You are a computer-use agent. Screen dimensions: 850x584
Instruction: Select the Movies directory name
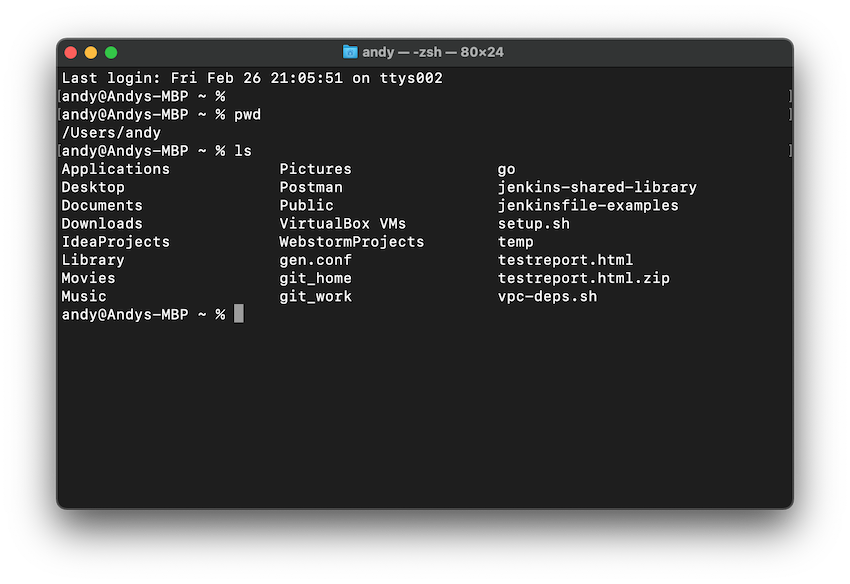click(88, 278)
